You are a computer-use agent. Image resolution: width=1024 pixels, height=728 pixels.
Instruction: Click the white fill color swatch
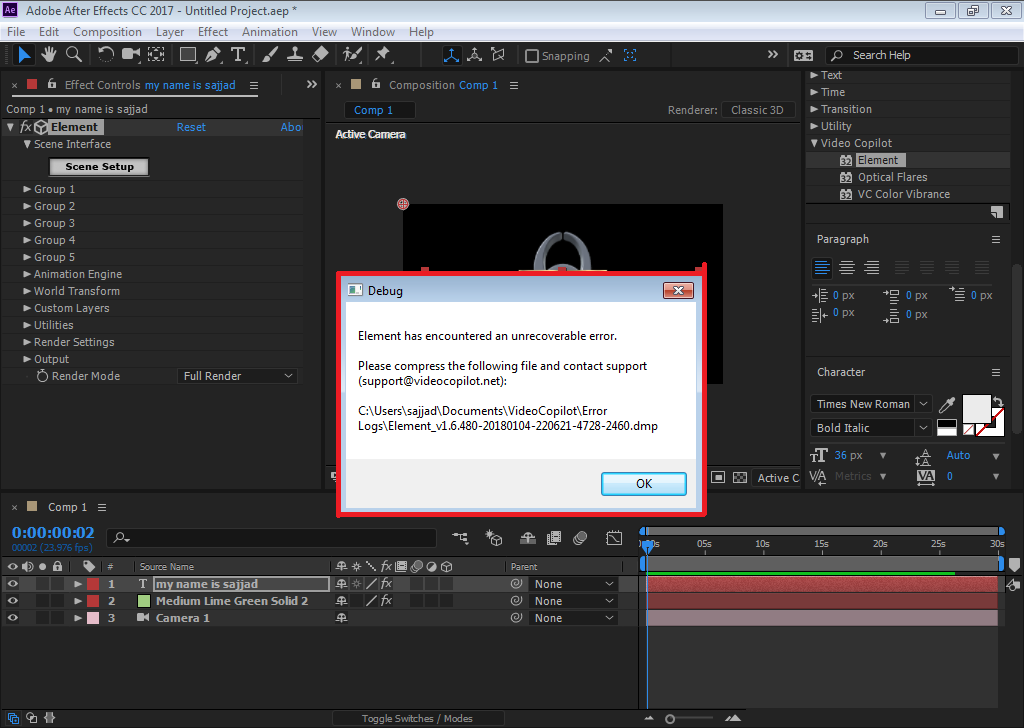976,409
